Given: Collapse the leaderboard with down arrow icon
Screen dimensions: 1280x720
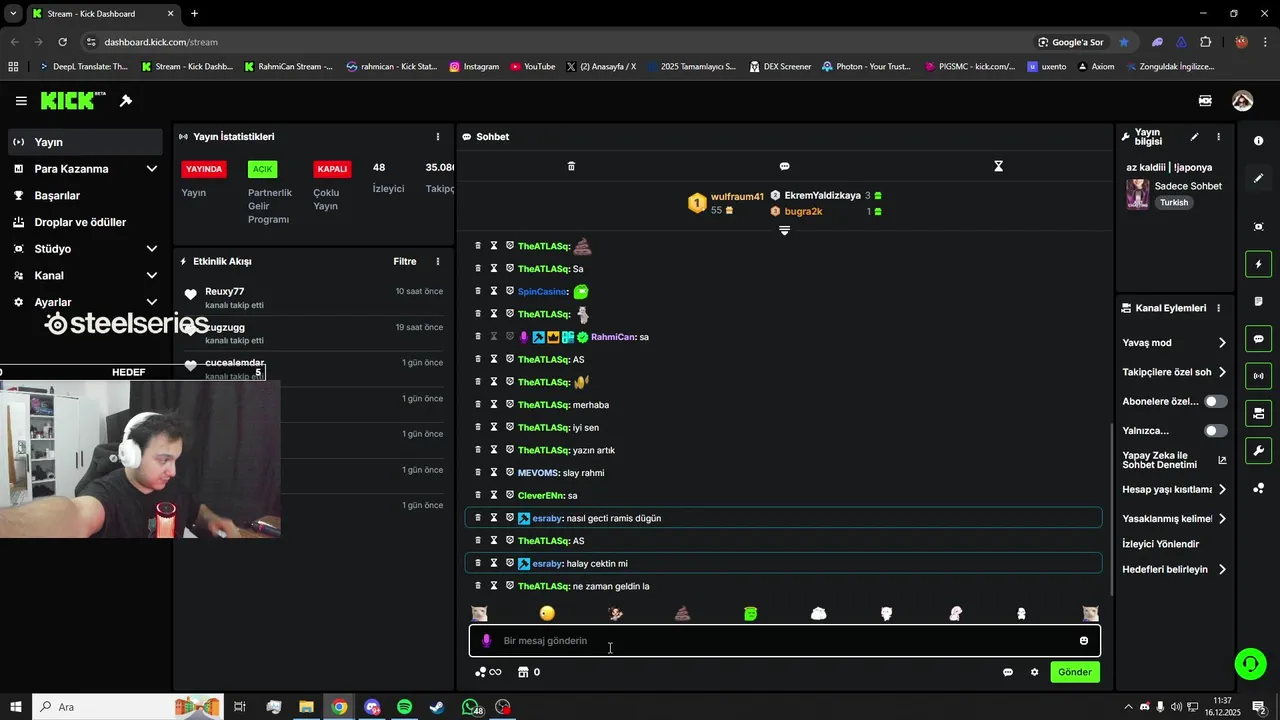Looking at the screenshot, I should tap(784, 230).
